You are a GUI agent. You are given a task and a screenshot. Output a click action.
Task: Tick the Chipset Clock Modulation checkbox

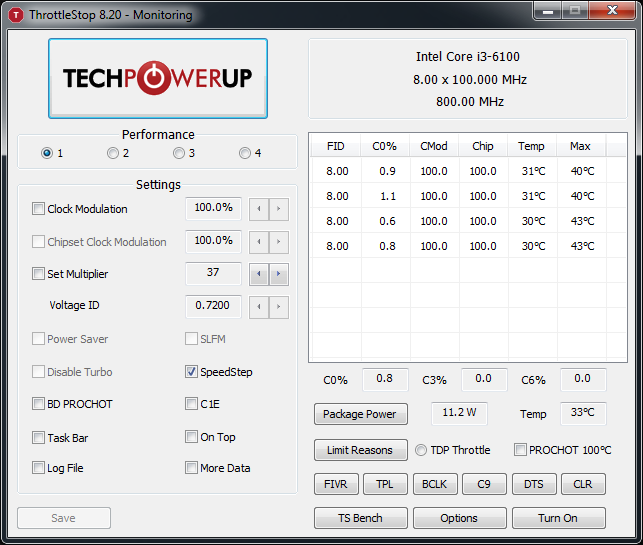[38, 242]
